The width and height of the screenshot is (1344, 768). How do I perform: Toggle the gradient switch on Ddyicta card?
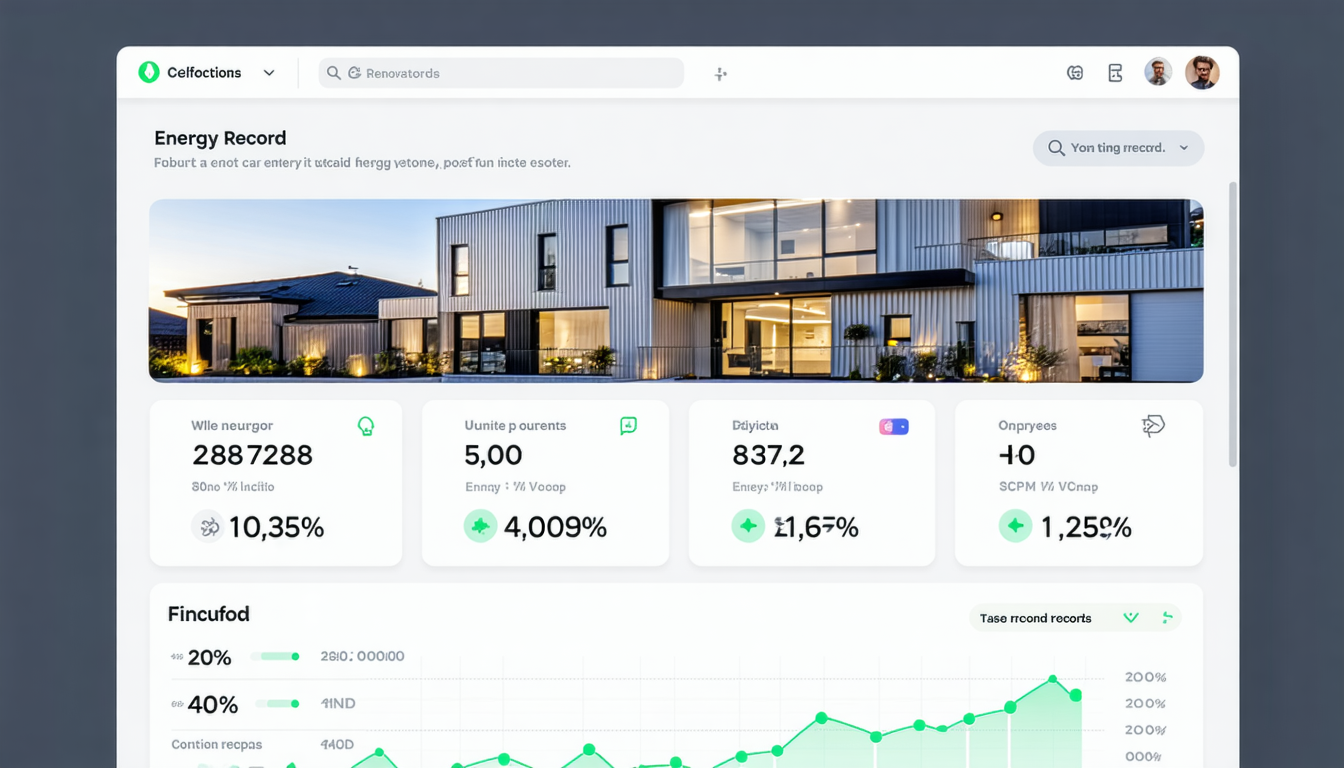(893, 427)
